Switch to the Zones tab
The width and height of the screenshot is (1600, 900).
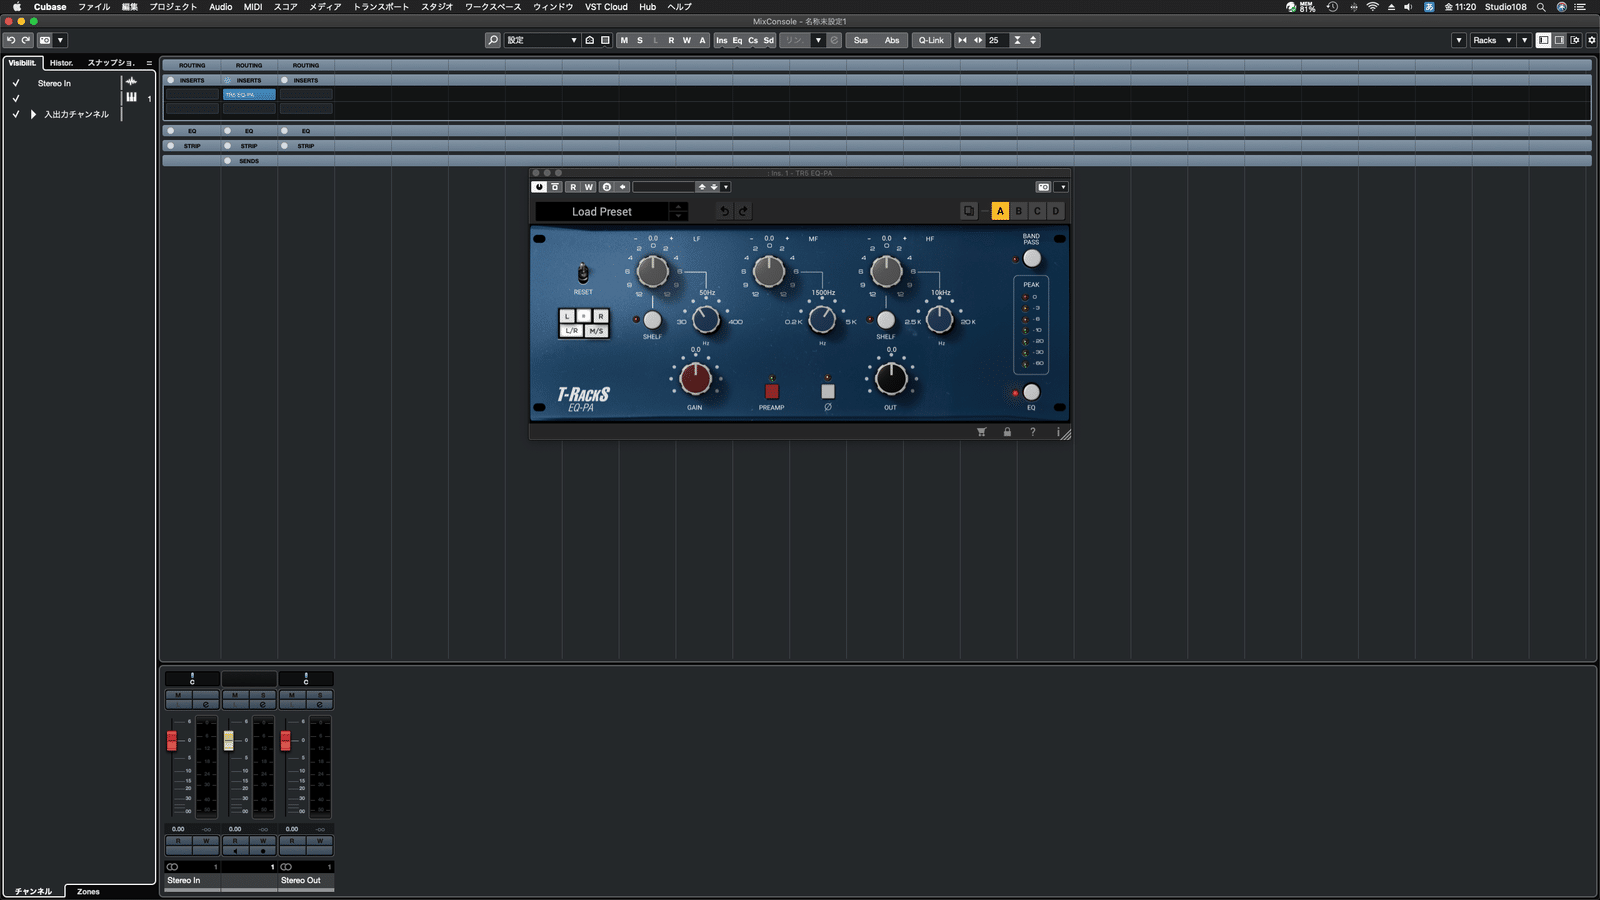88,891
